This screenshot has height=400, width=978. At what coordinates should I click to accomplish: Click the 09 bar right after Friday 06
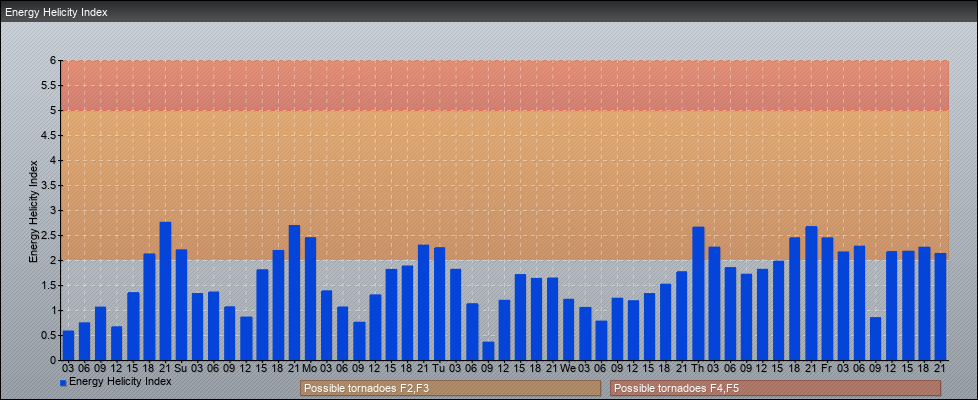[x=876, y=339]
